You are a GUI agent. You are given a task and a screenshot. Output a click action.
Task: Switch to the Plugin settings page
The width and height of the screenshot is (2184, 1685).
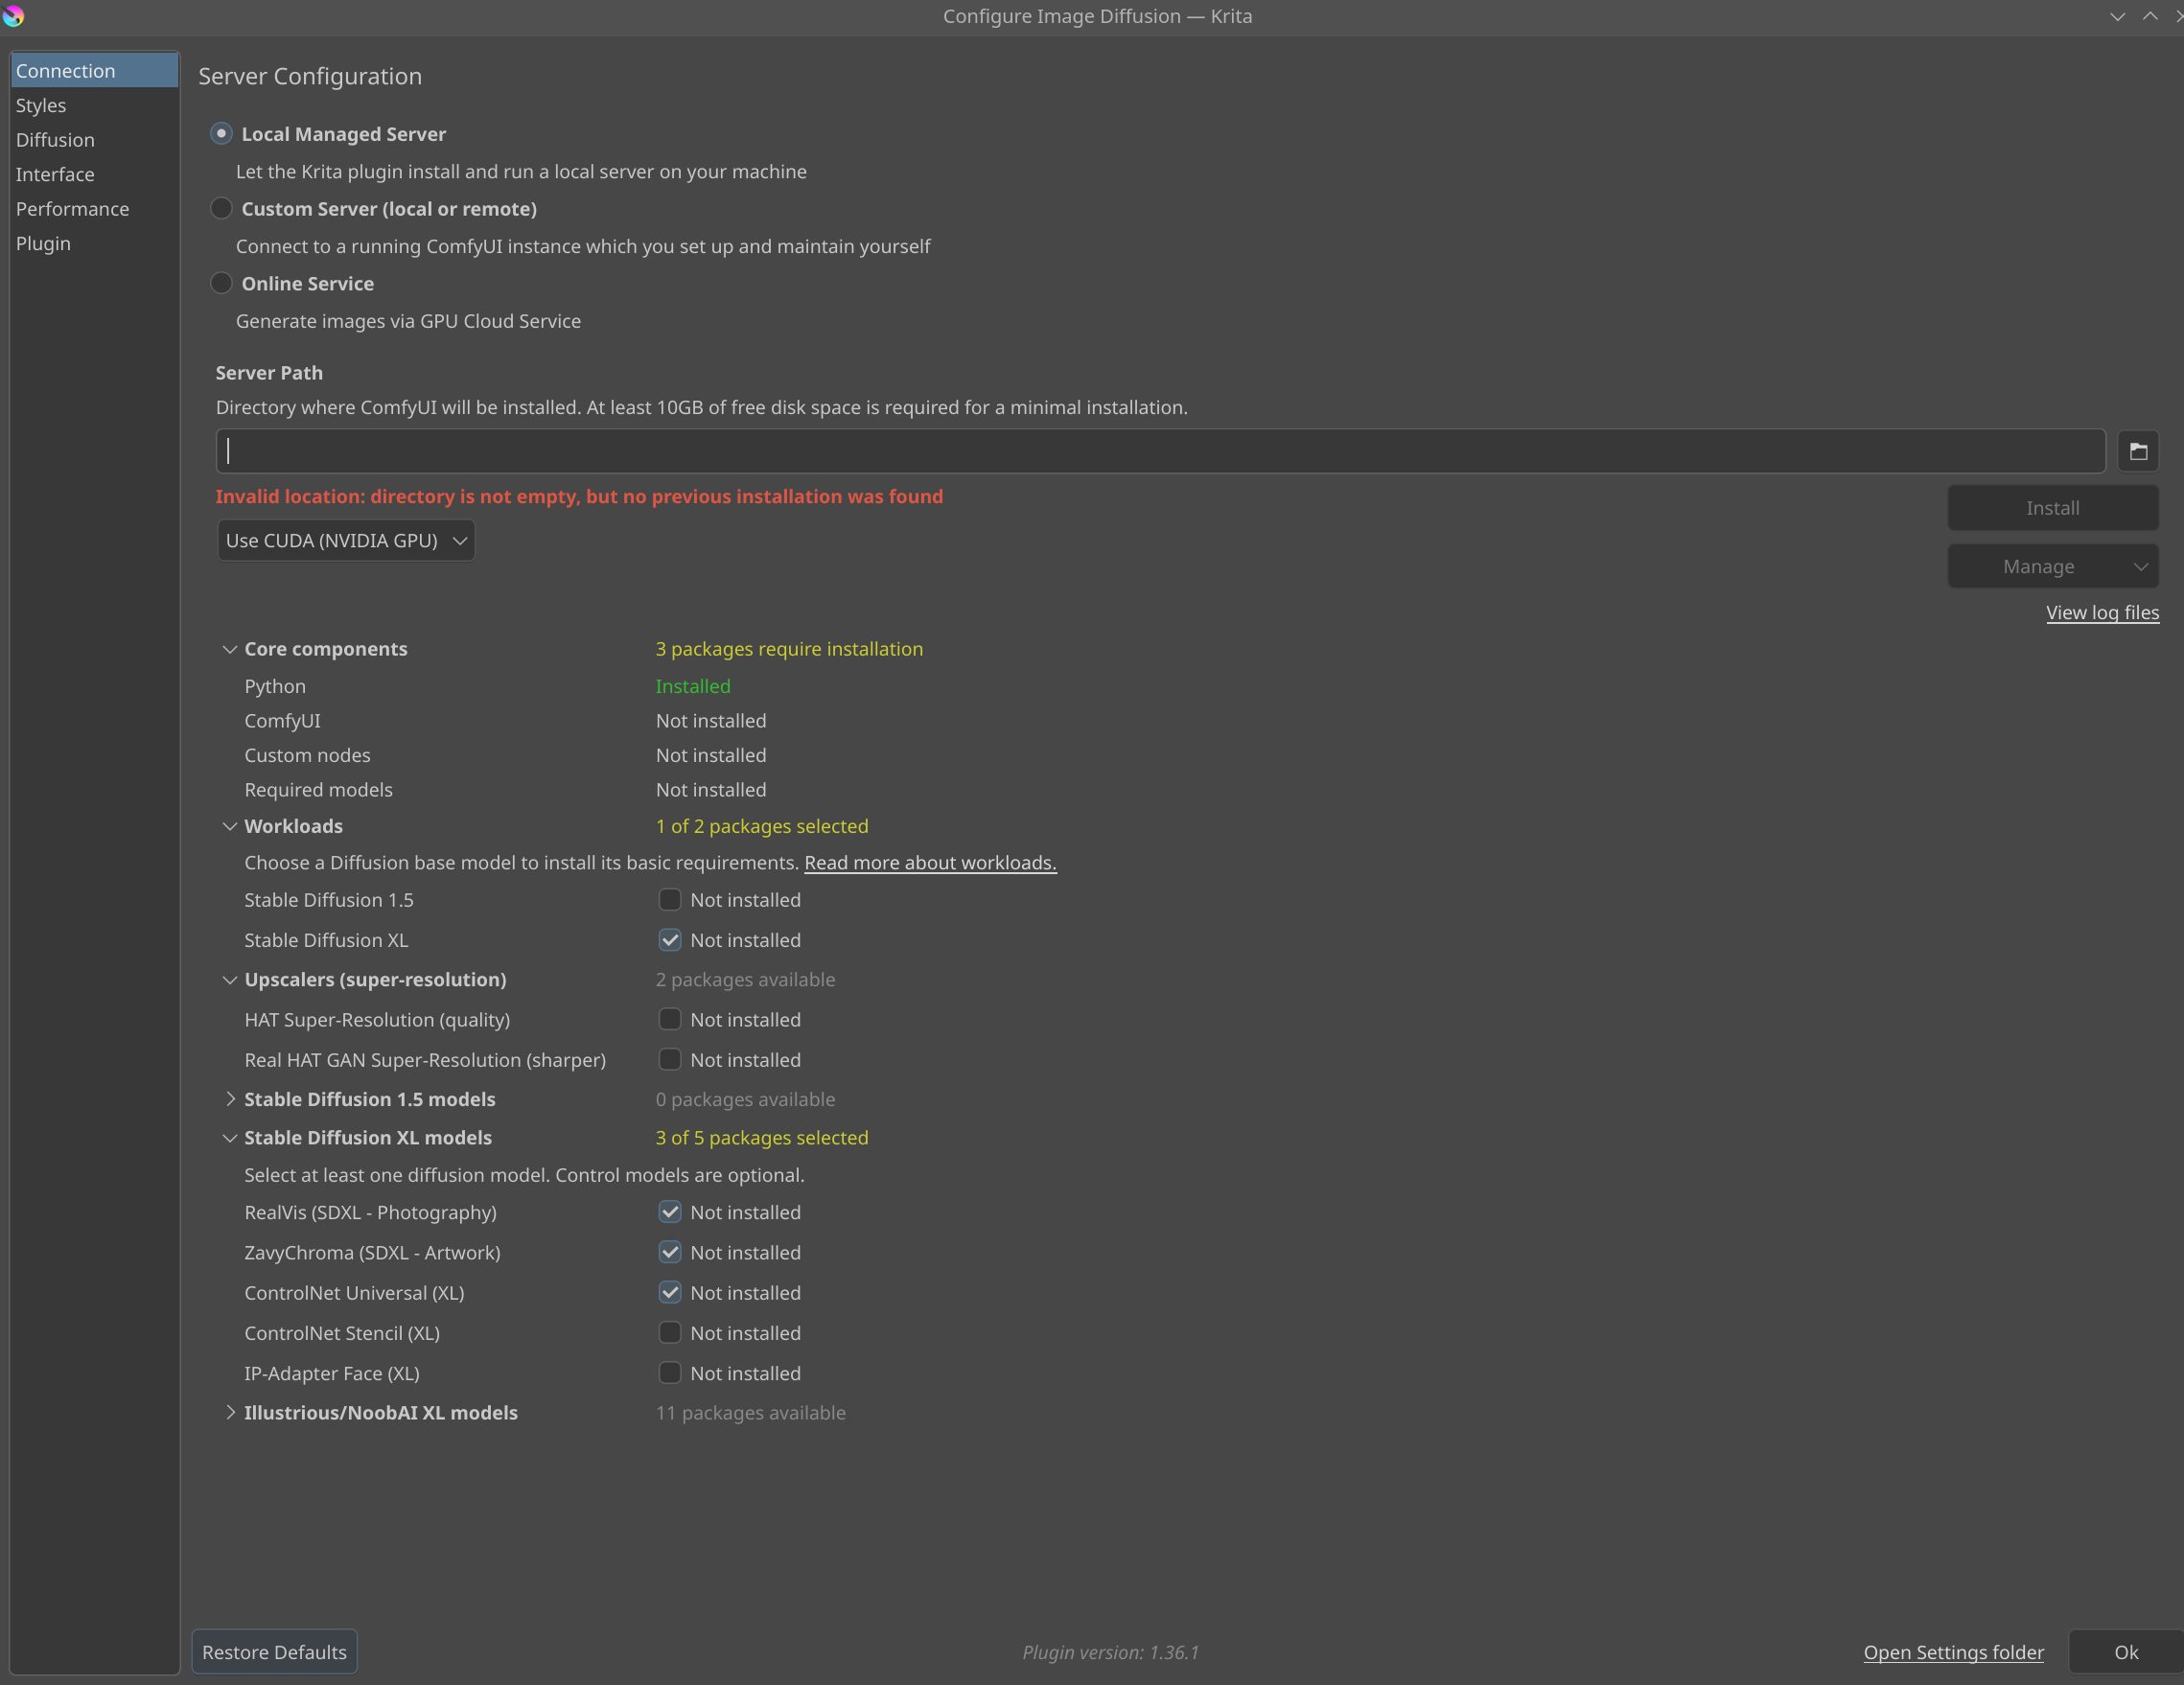[x=95, y=243]
